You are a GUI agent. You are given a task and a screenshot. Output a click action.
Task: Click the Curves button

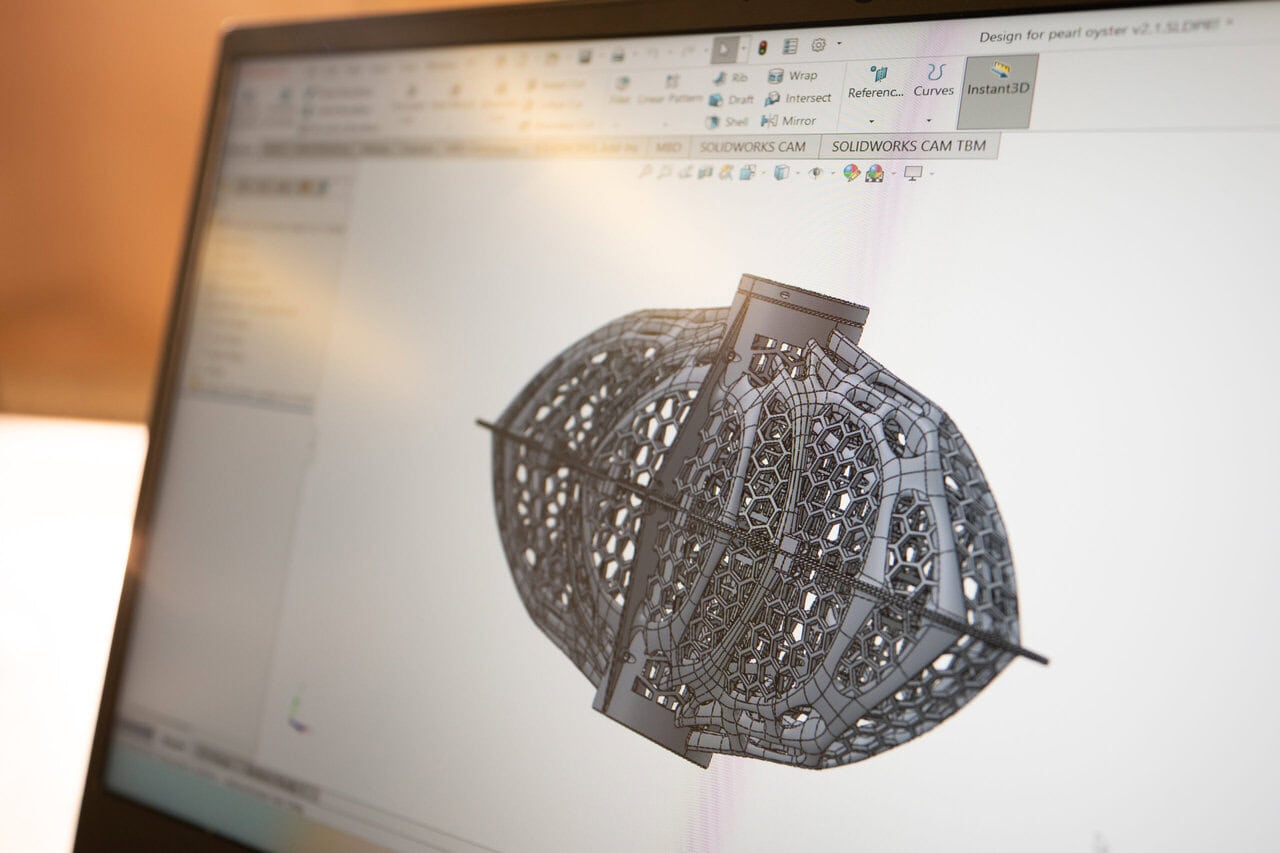[x=934, y=81]
